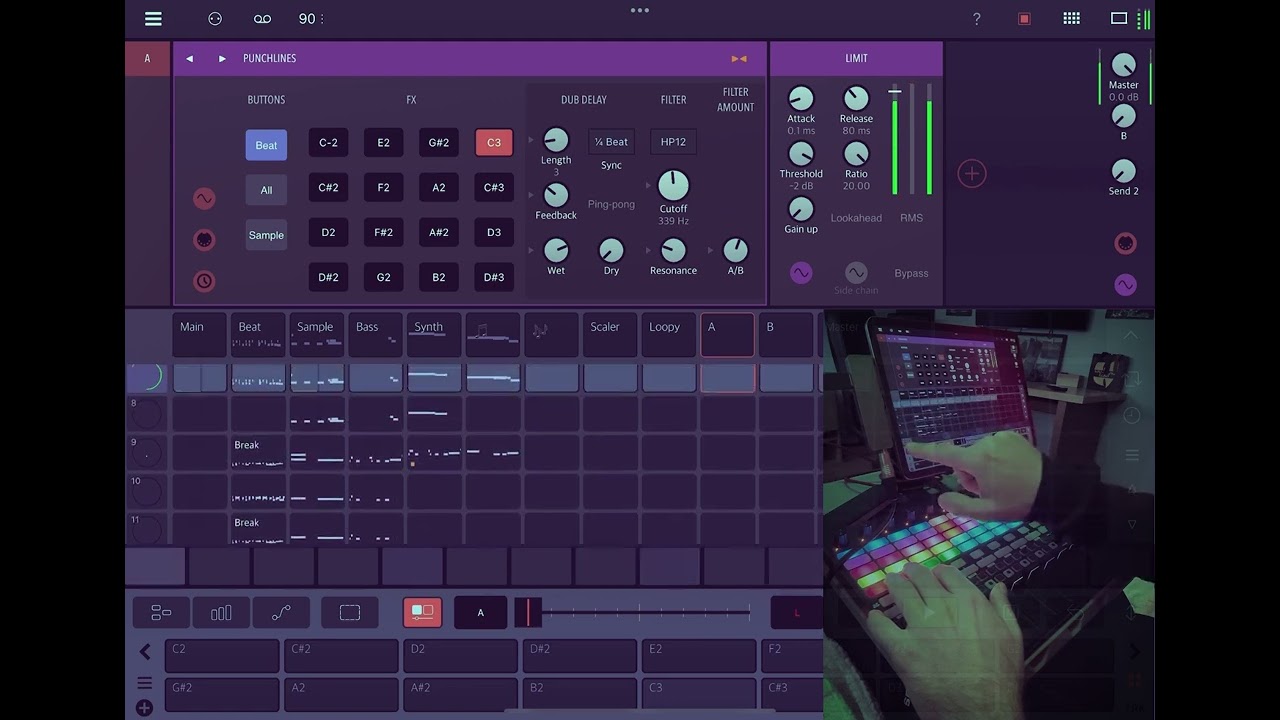Open the tempo 90 options

(311, 19)
